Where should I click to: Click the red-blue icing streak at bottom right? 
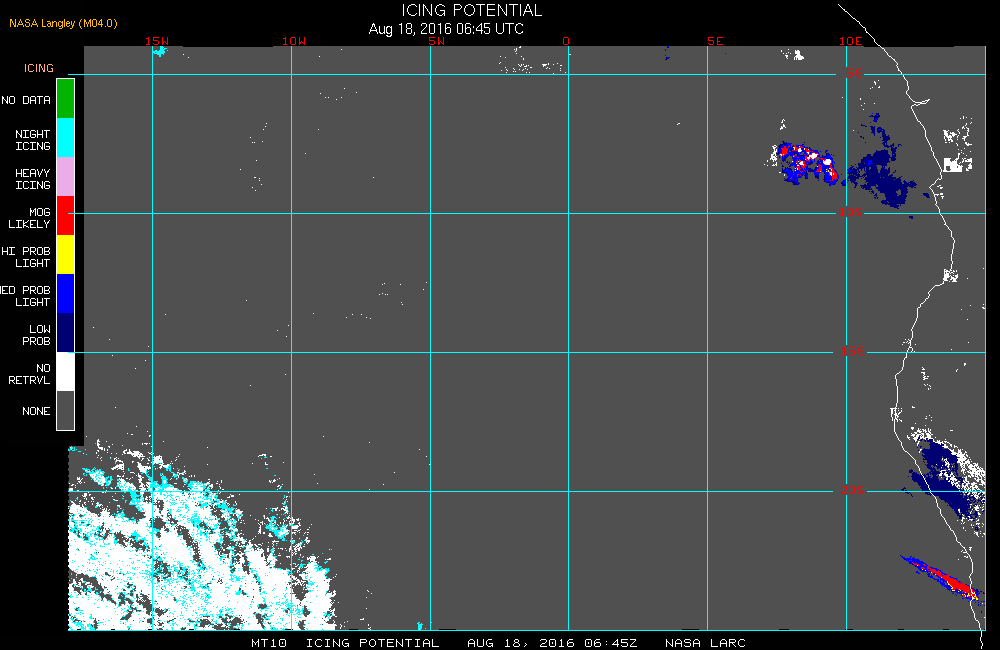939,577
